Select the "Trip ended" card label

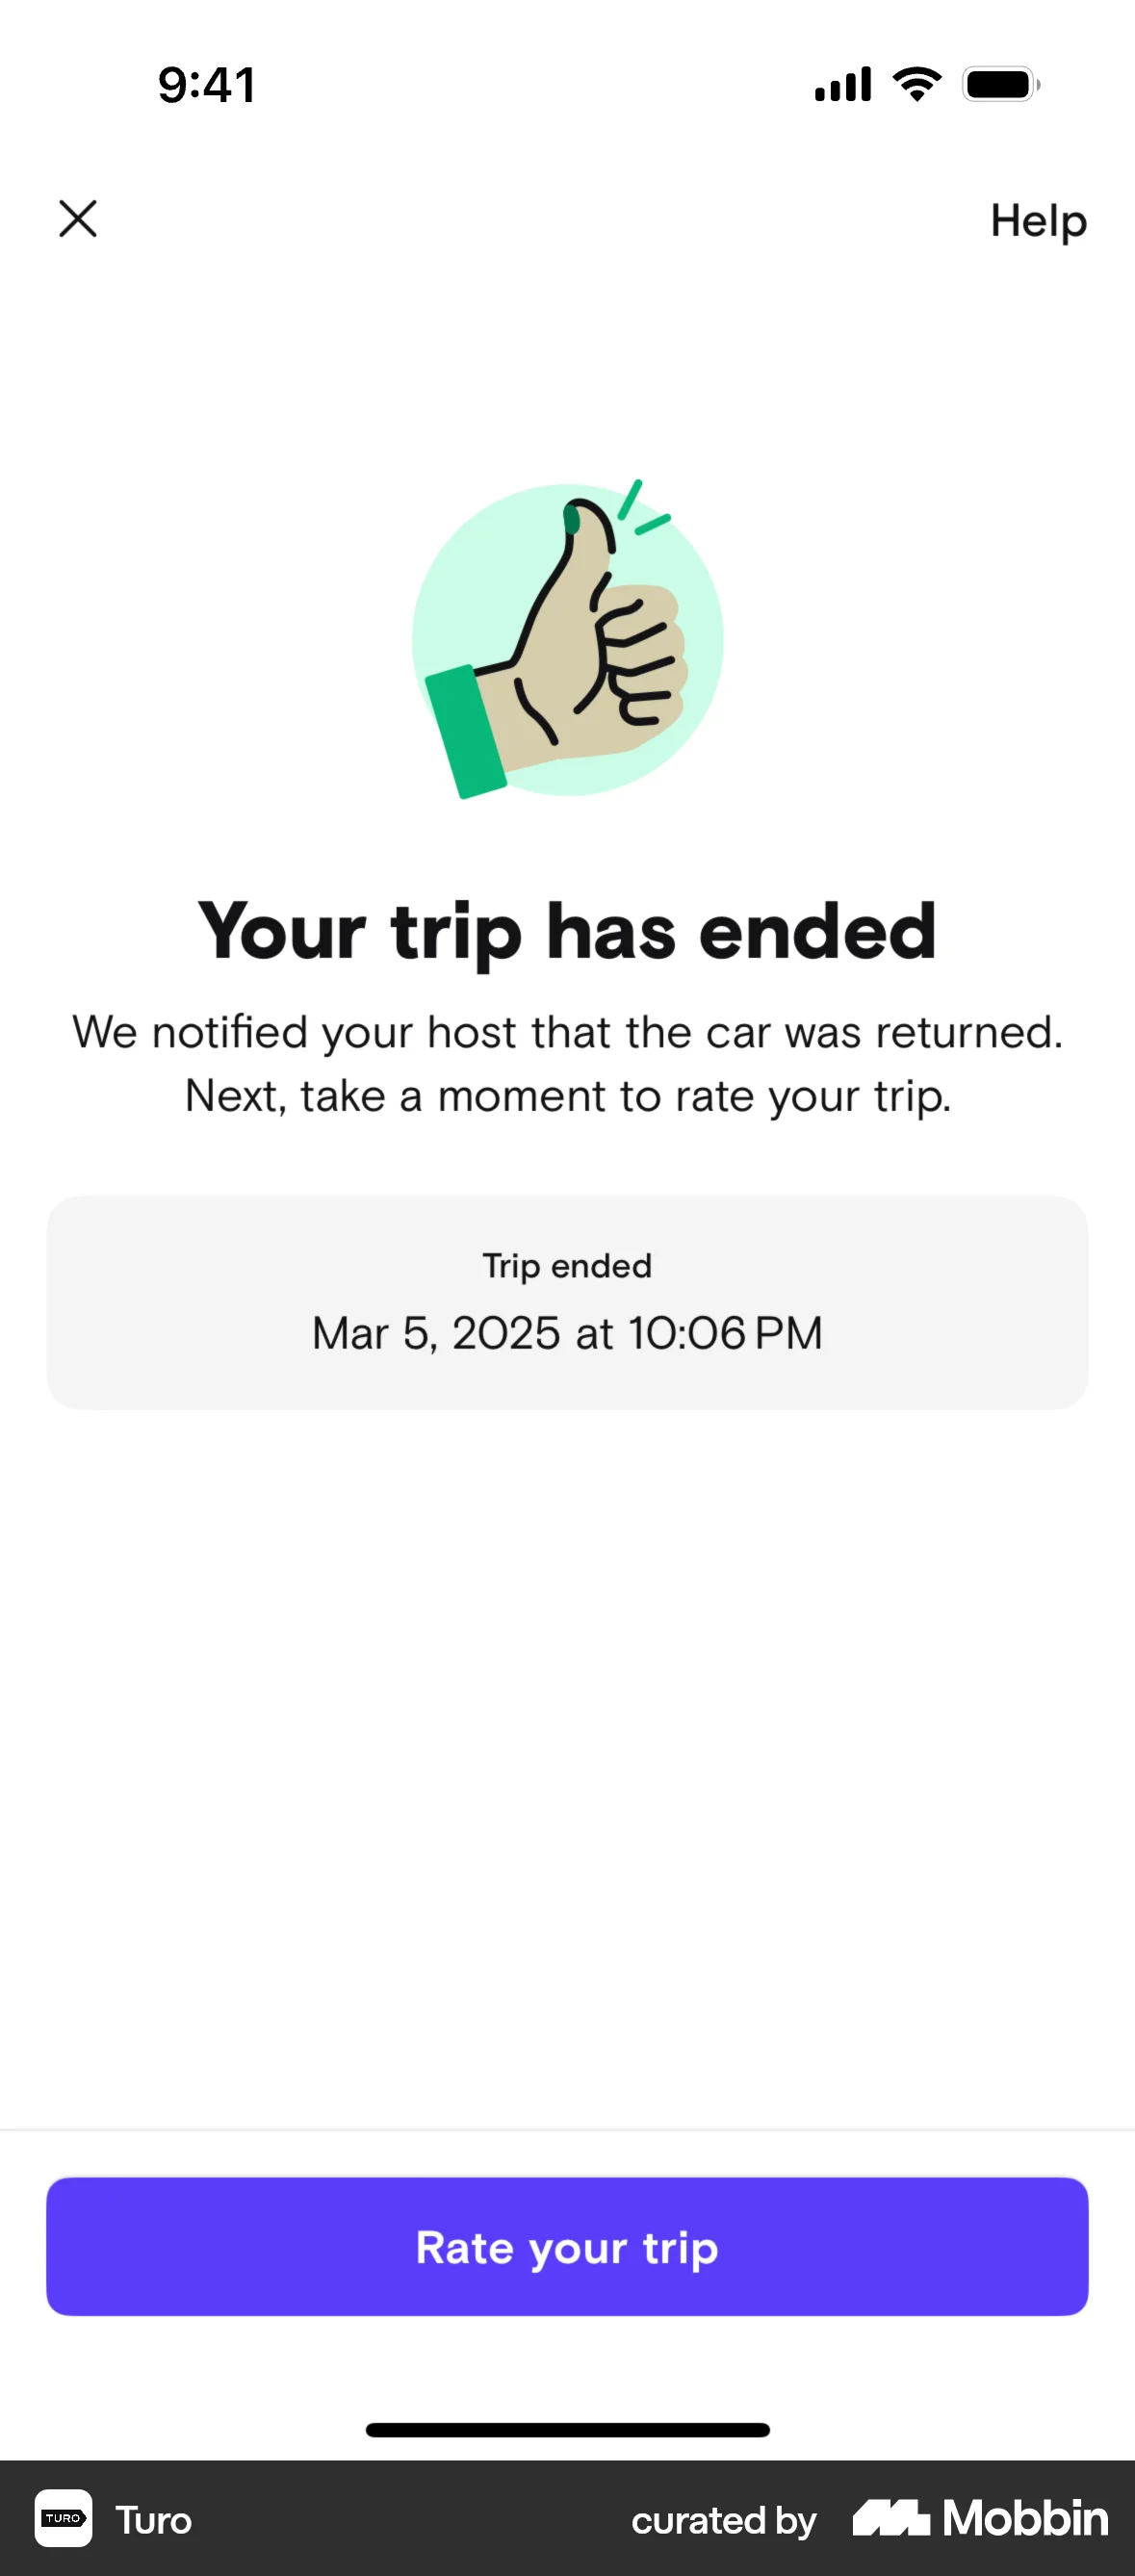tap(567, 1266)
